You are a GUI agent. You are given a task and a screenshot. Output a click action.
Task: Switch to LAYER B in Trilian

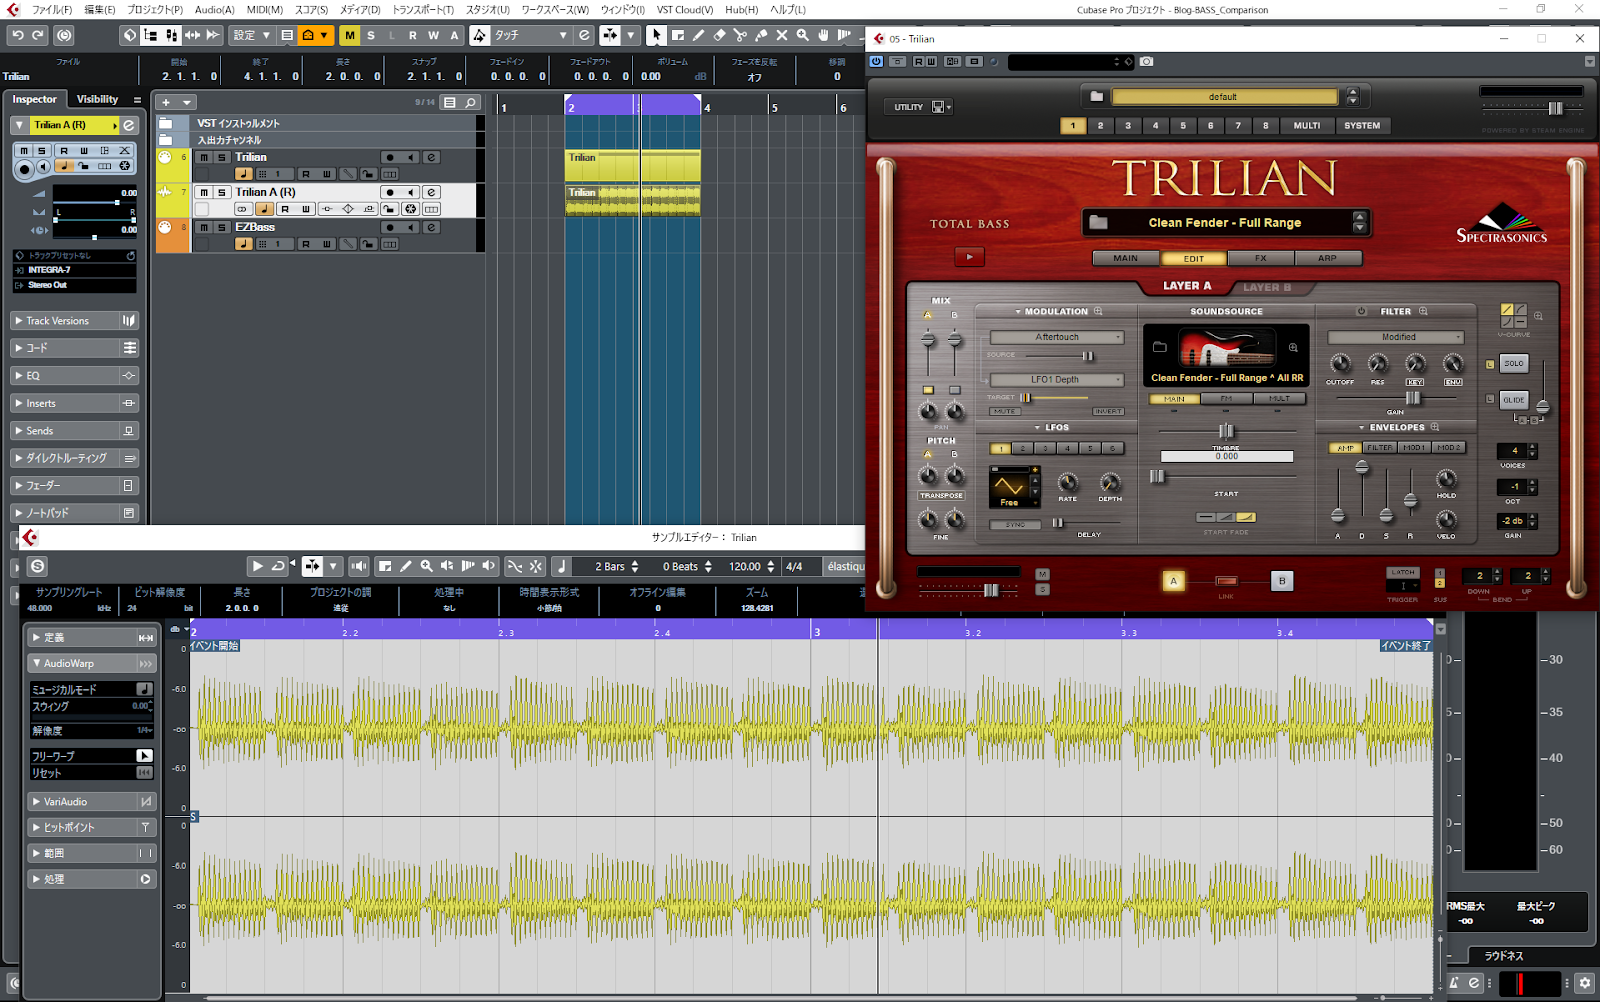(x=1268, y=287)
